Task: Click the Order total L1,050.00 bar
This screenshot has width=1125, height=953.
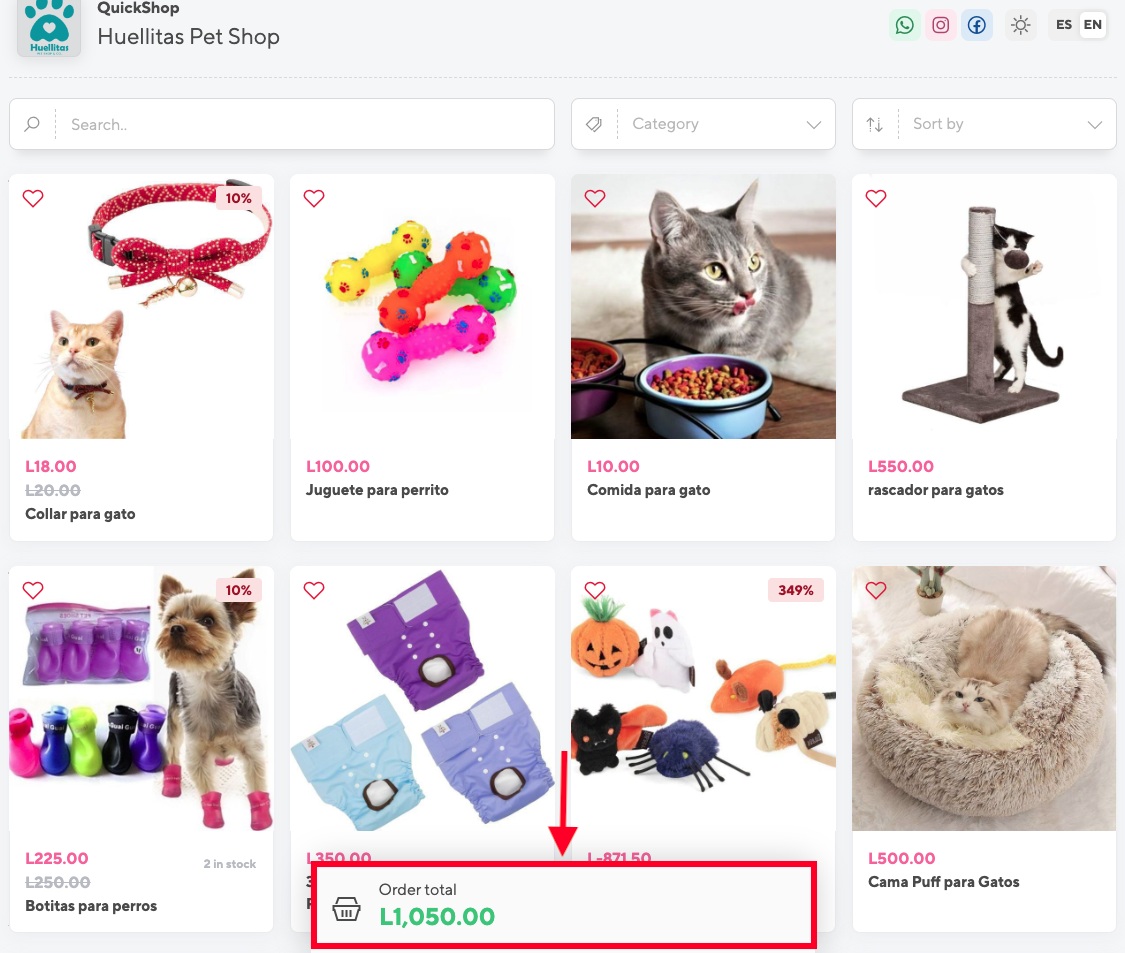Action: [563, 905]
